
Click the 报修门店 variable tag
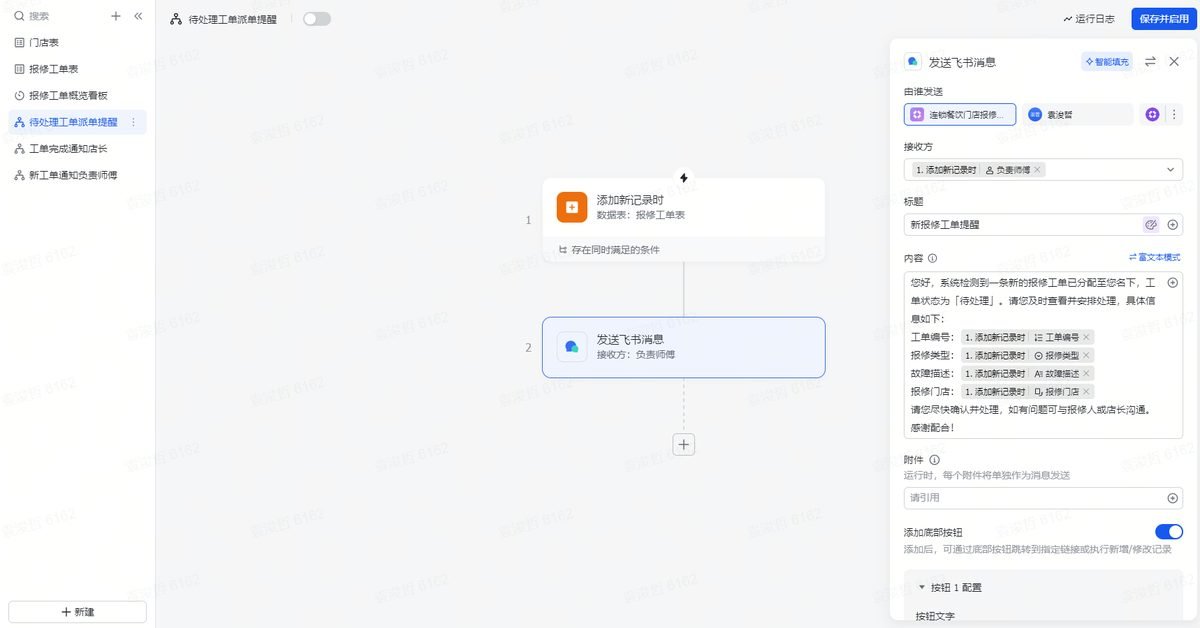pyautogui.click(x=1027, y=391)
